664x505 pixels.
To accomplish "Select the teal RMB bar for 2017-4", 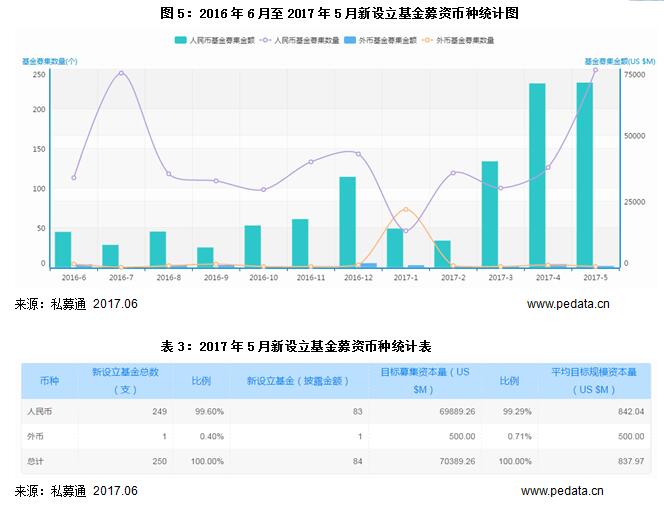I will pyautogui.click(x=537, y=175).
